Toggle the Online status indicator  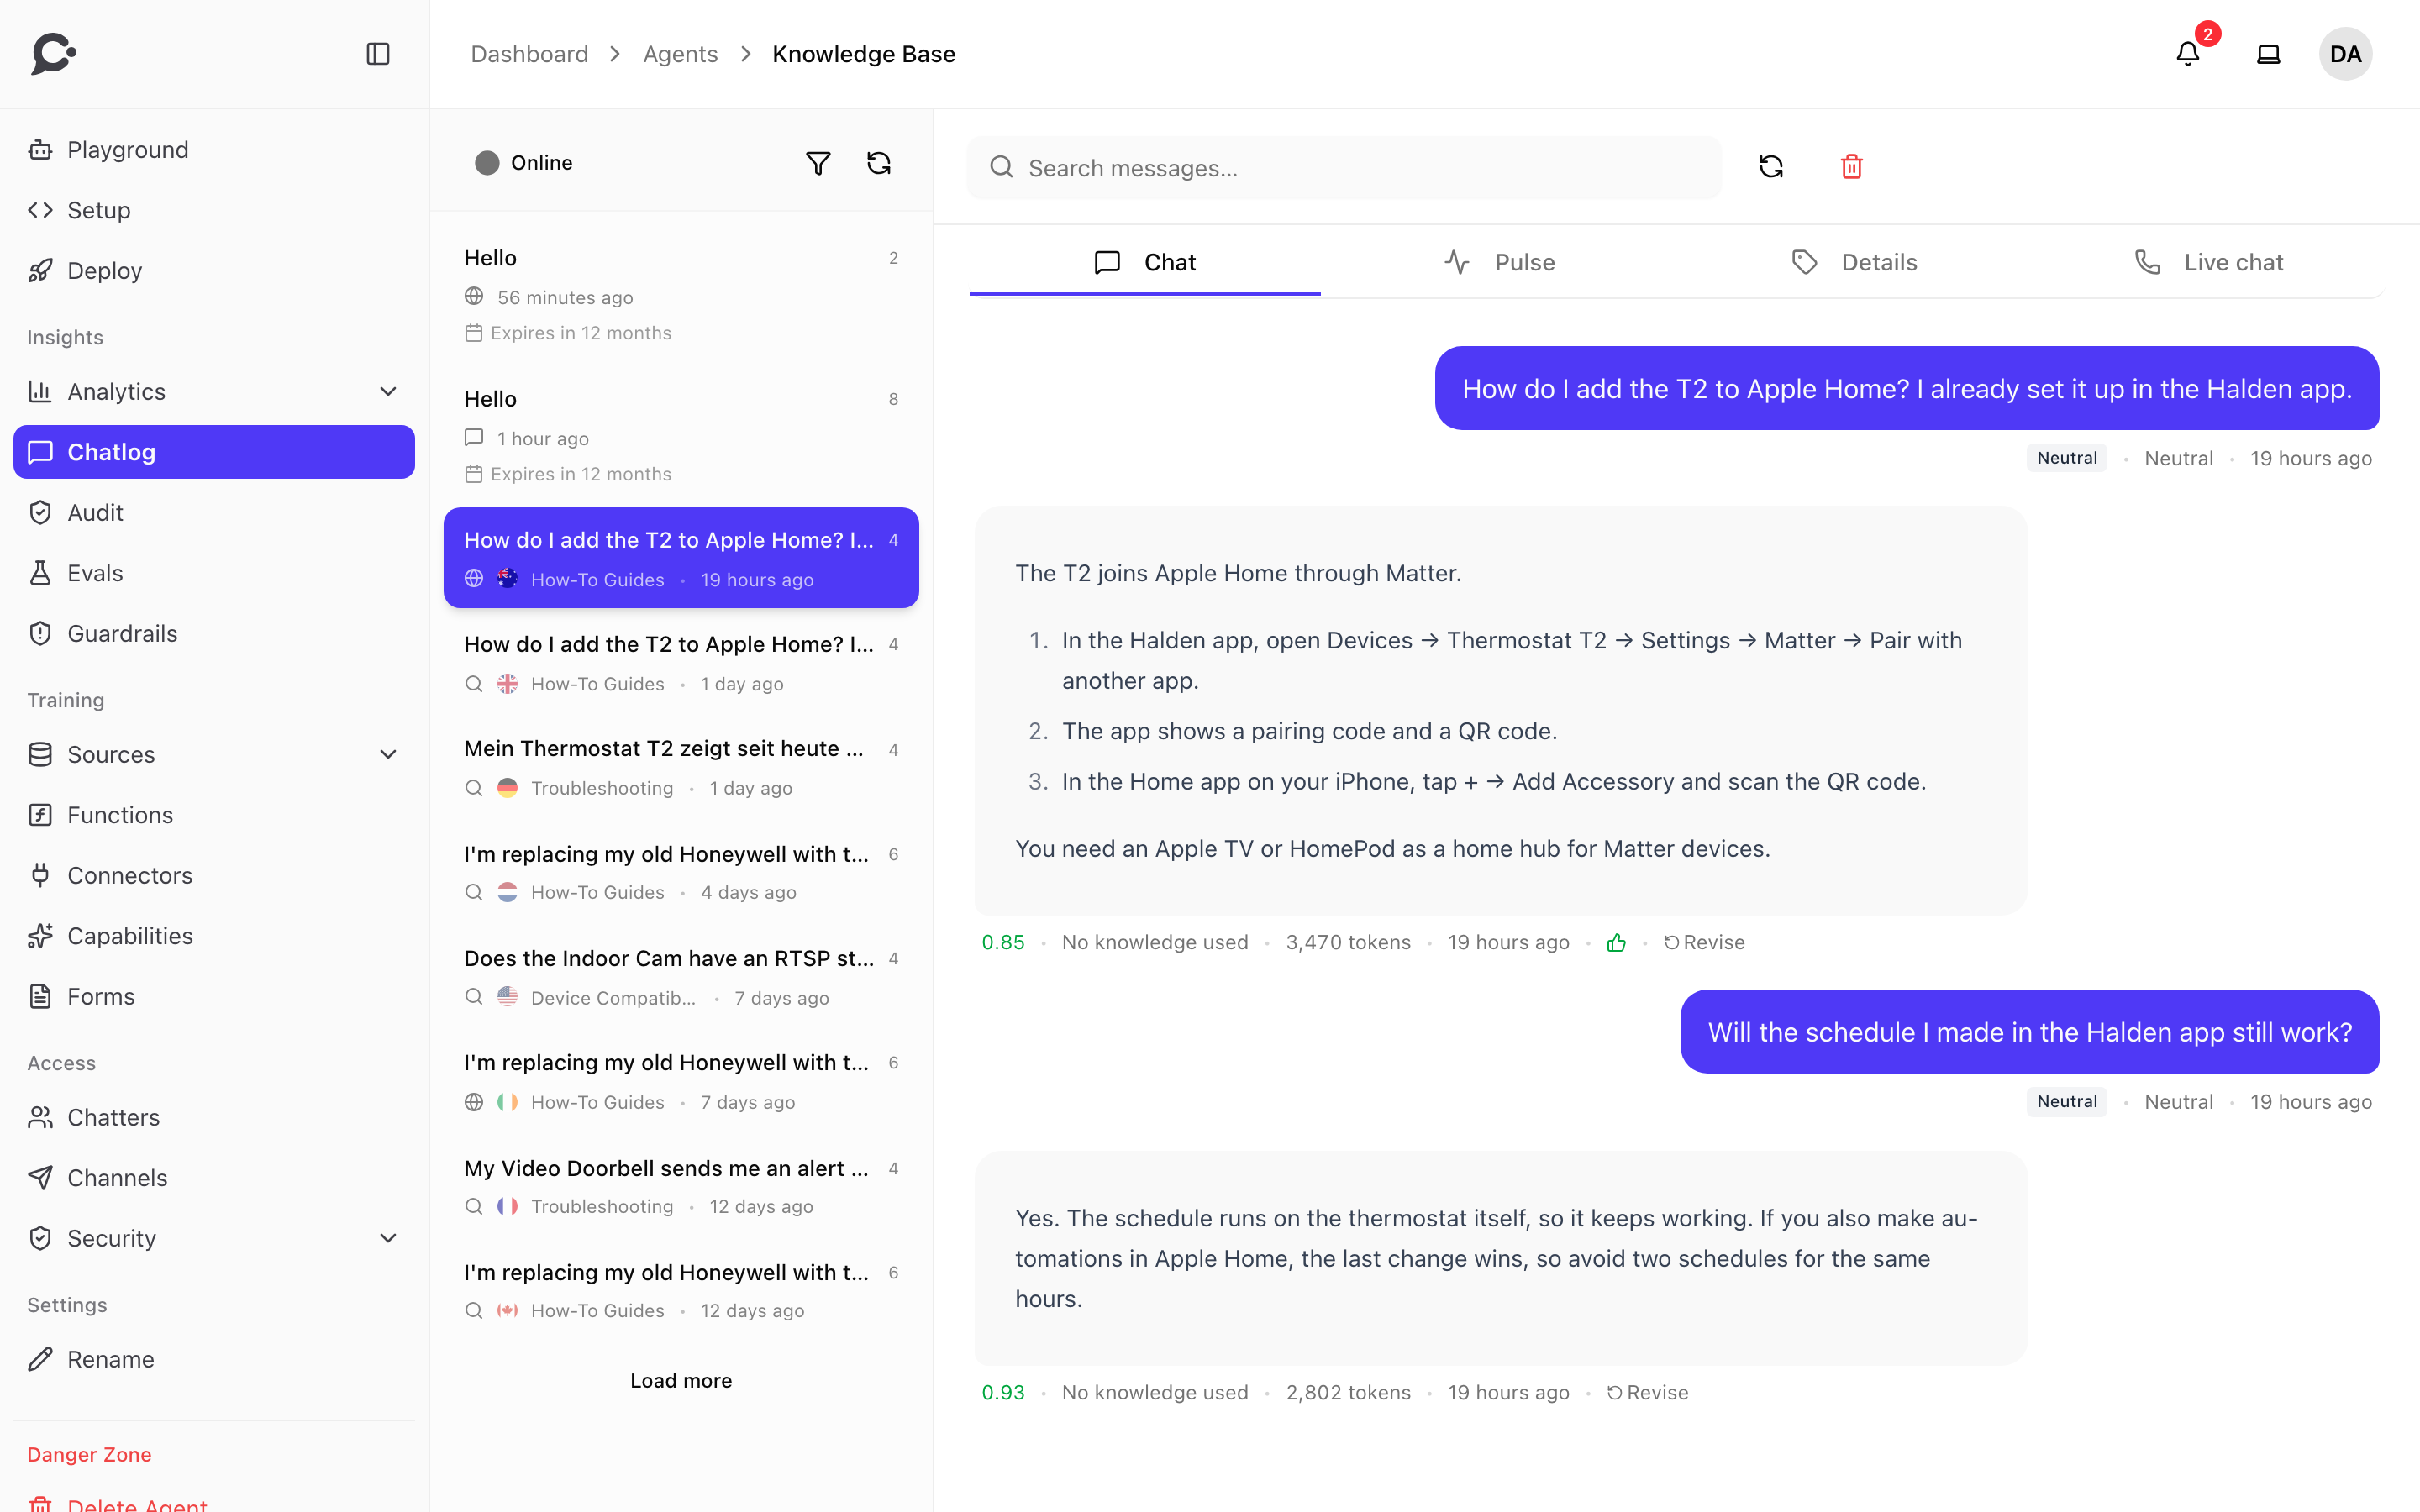tap(524, 163)
